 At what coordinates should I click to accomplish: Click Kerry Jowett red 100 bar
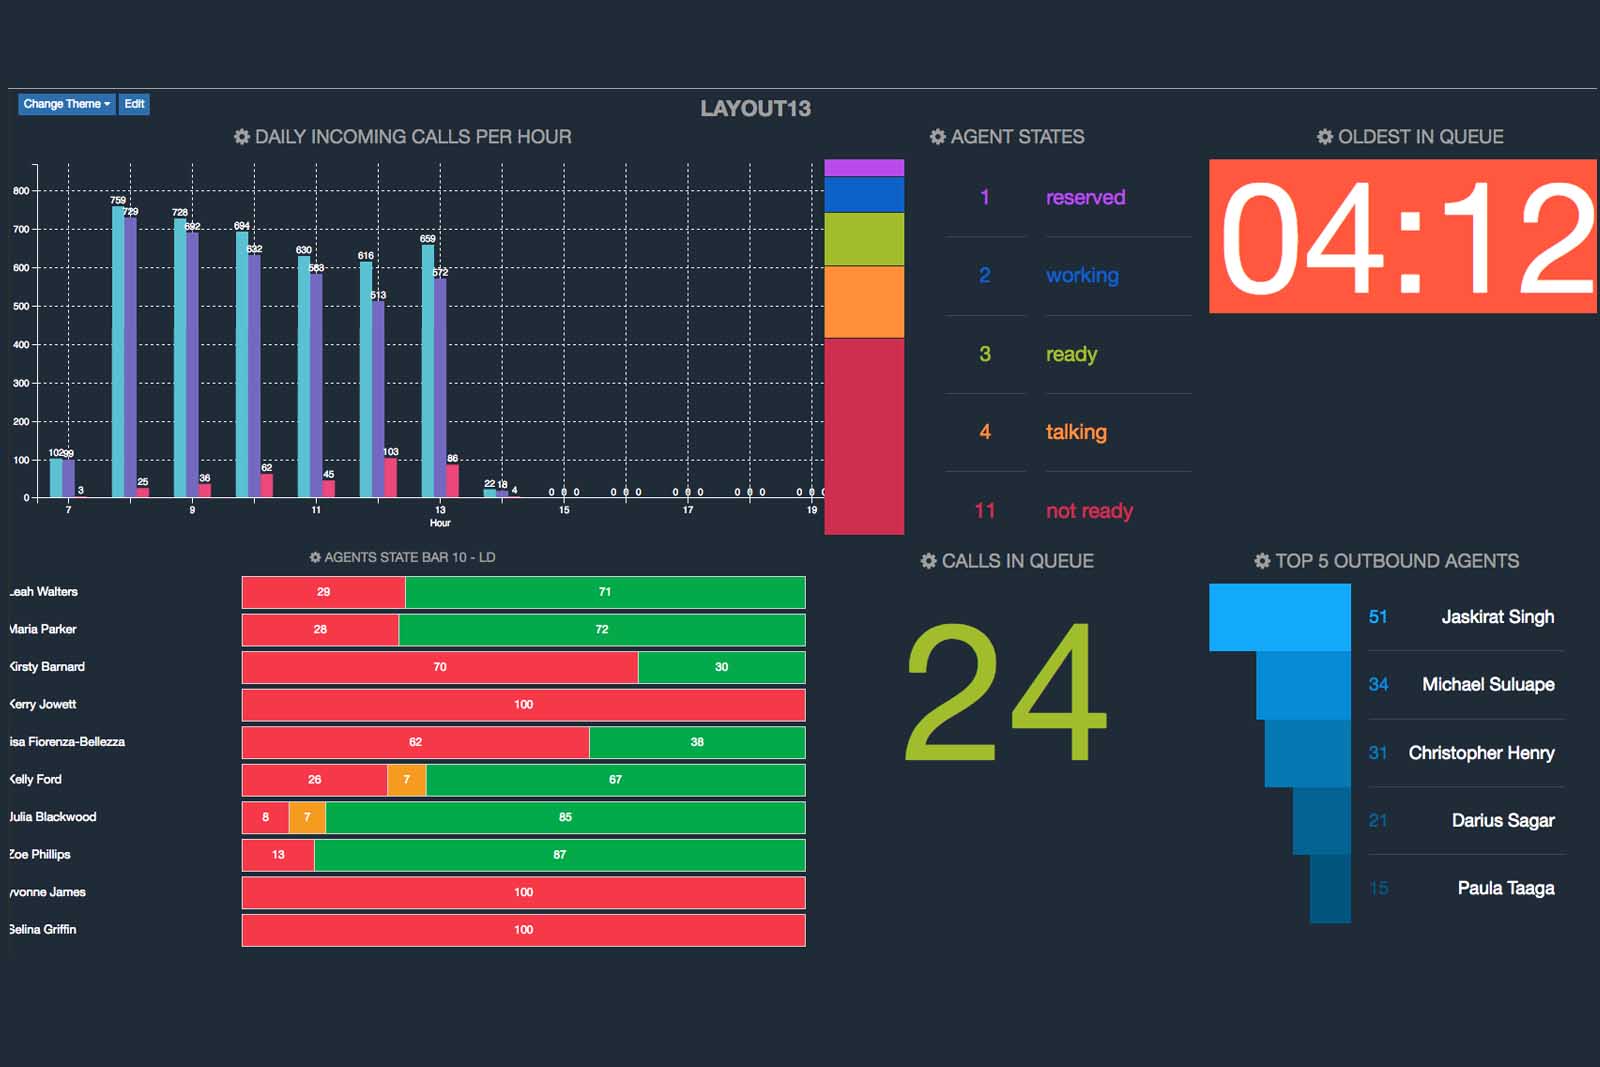523,705
